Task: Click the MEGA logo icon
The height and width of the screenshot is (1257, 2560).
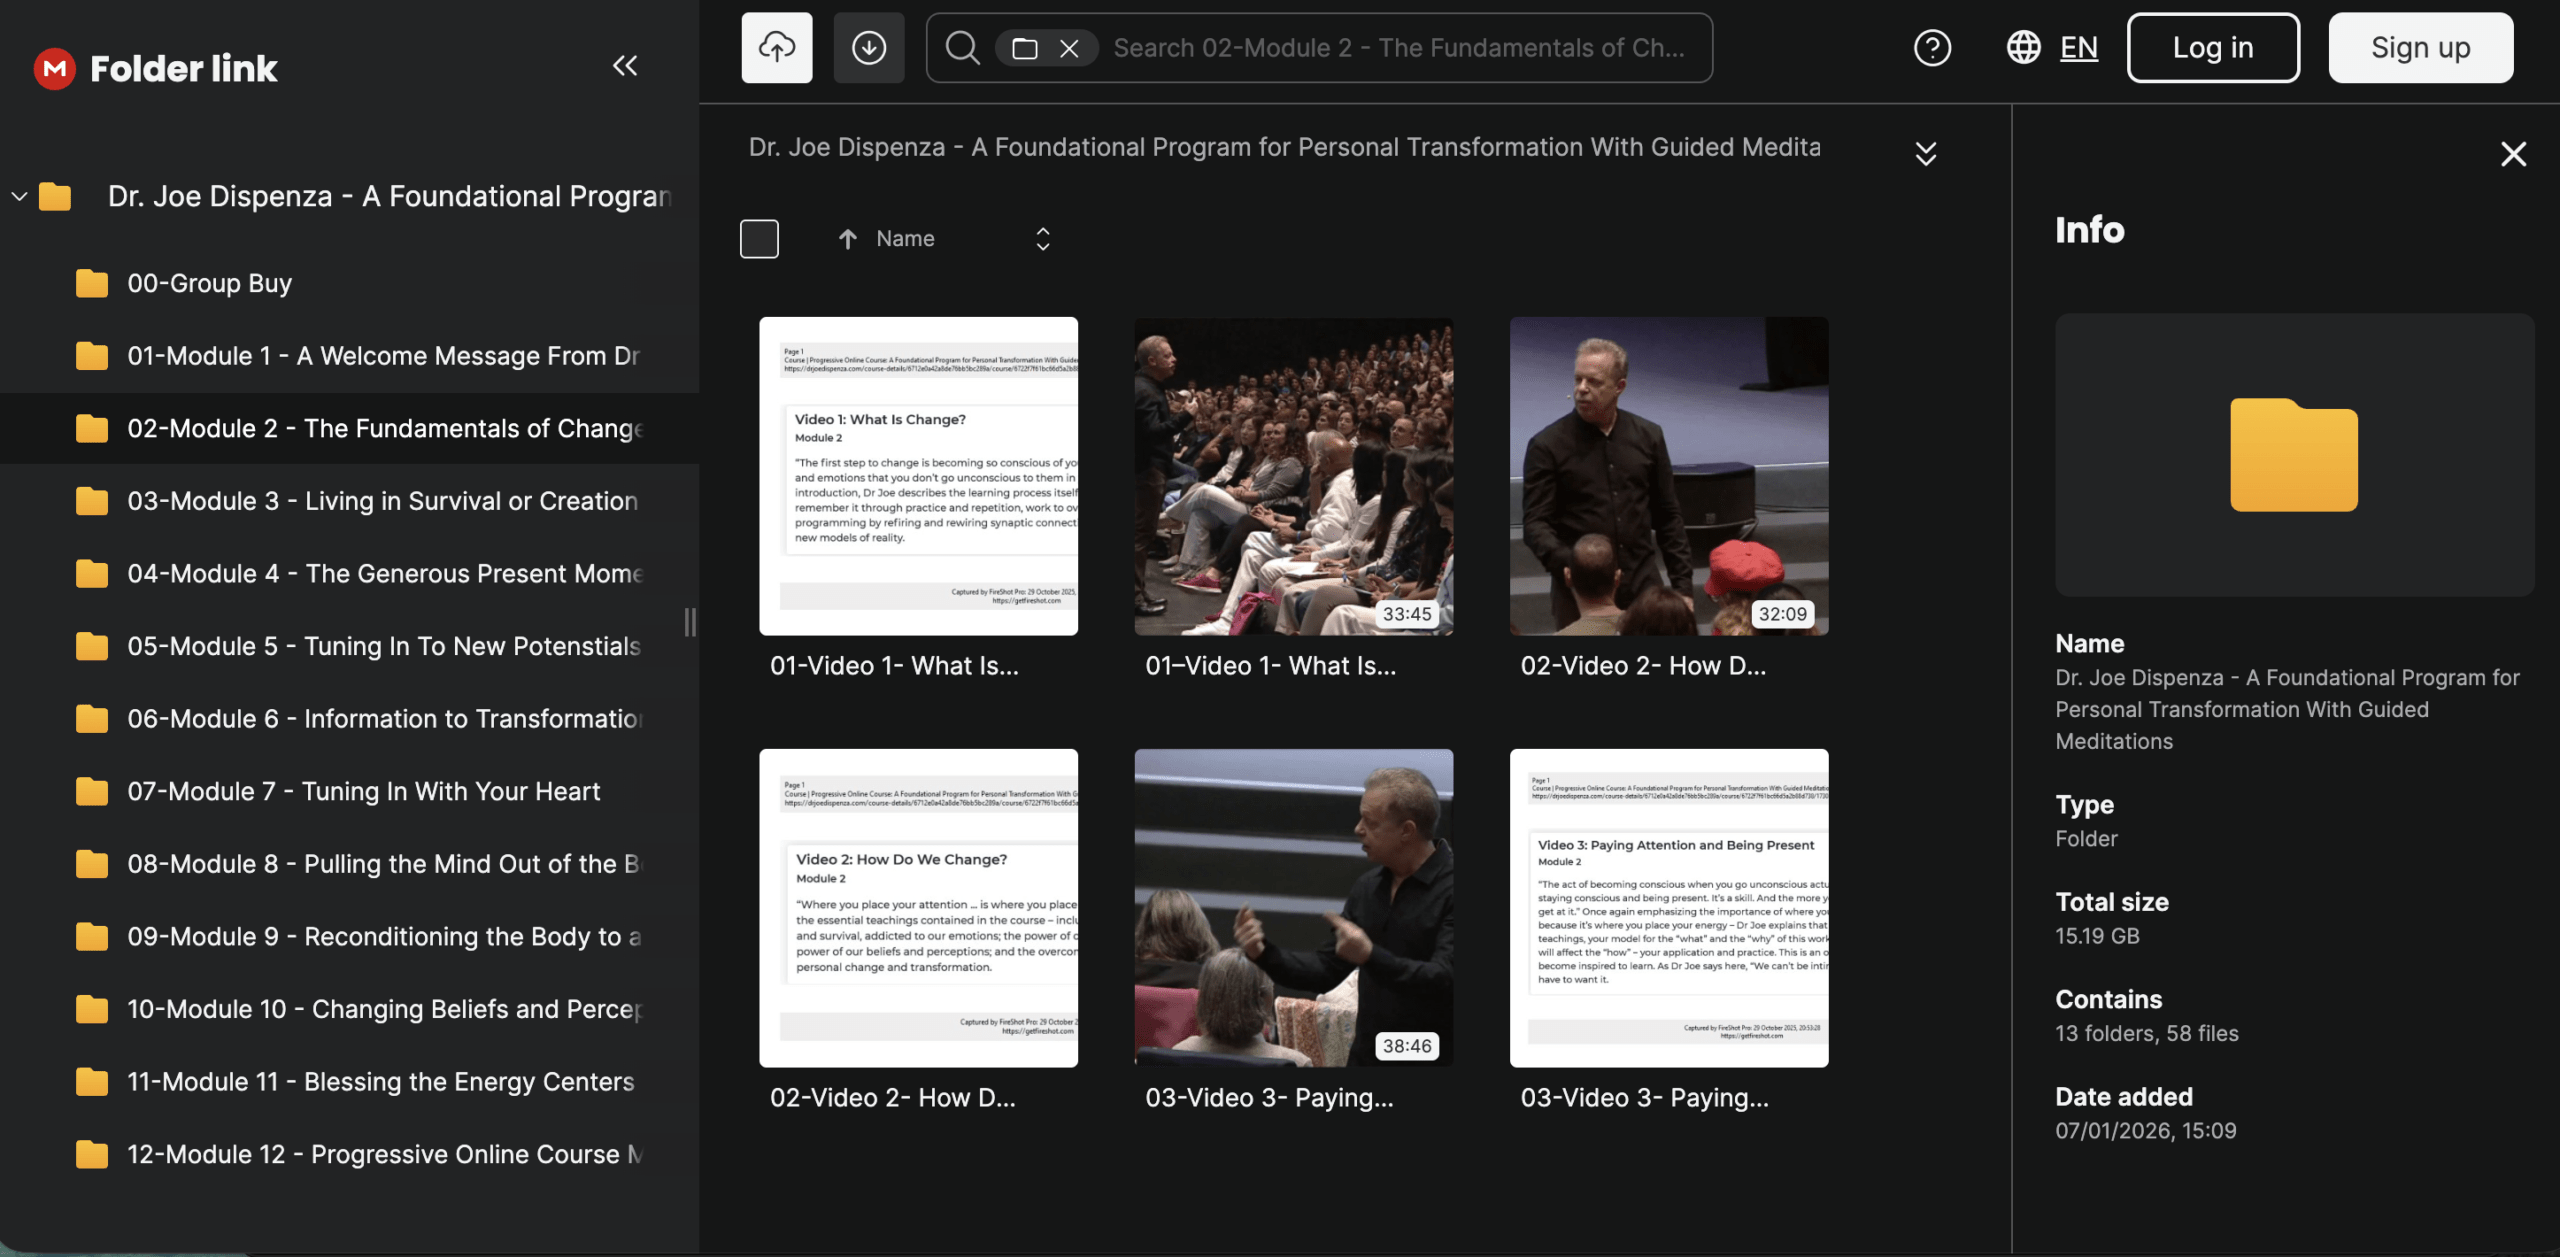Action: pyautogui.click(x=55, y=68)
